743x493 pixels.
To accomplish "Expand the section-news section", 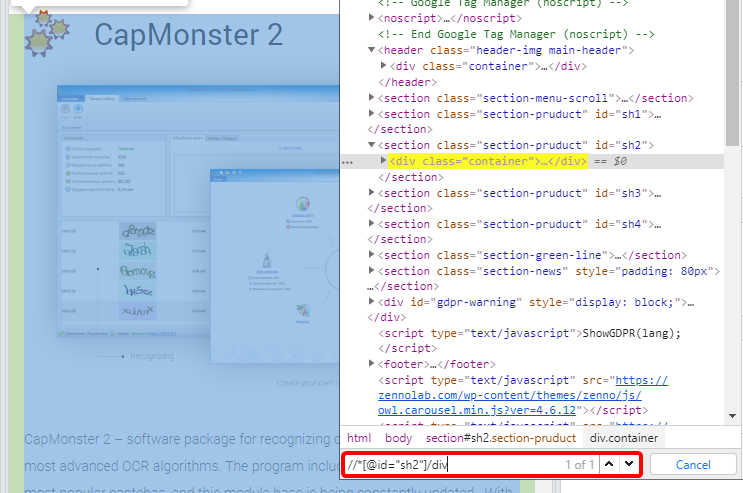I will pos(372,270).
